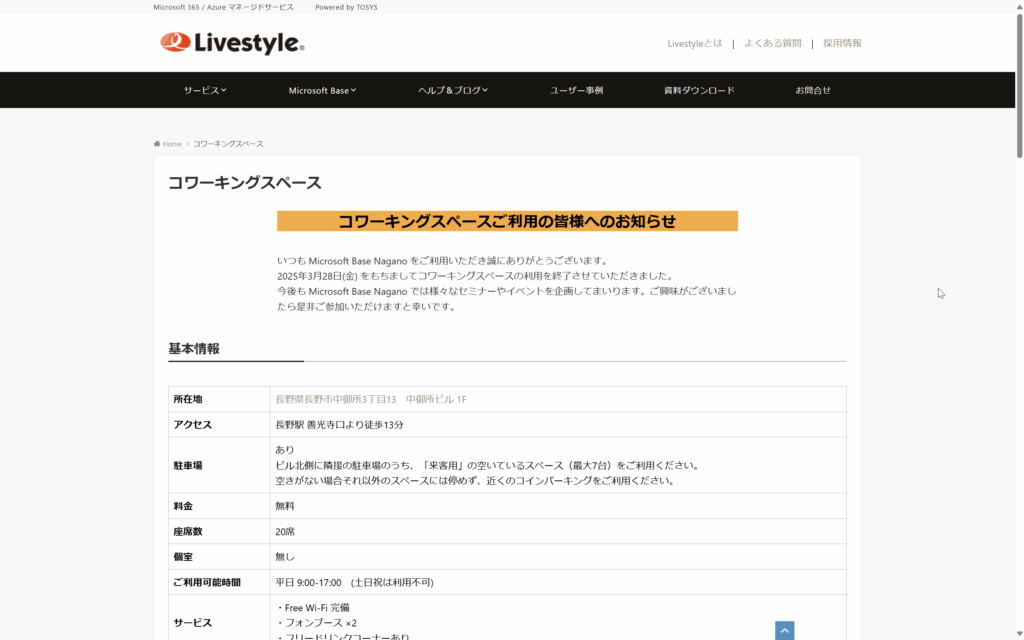The image size is (1024, 640).
Task: Expand the Microsoft Base menu
Action: pyautogui.click(x=323, y=90)
